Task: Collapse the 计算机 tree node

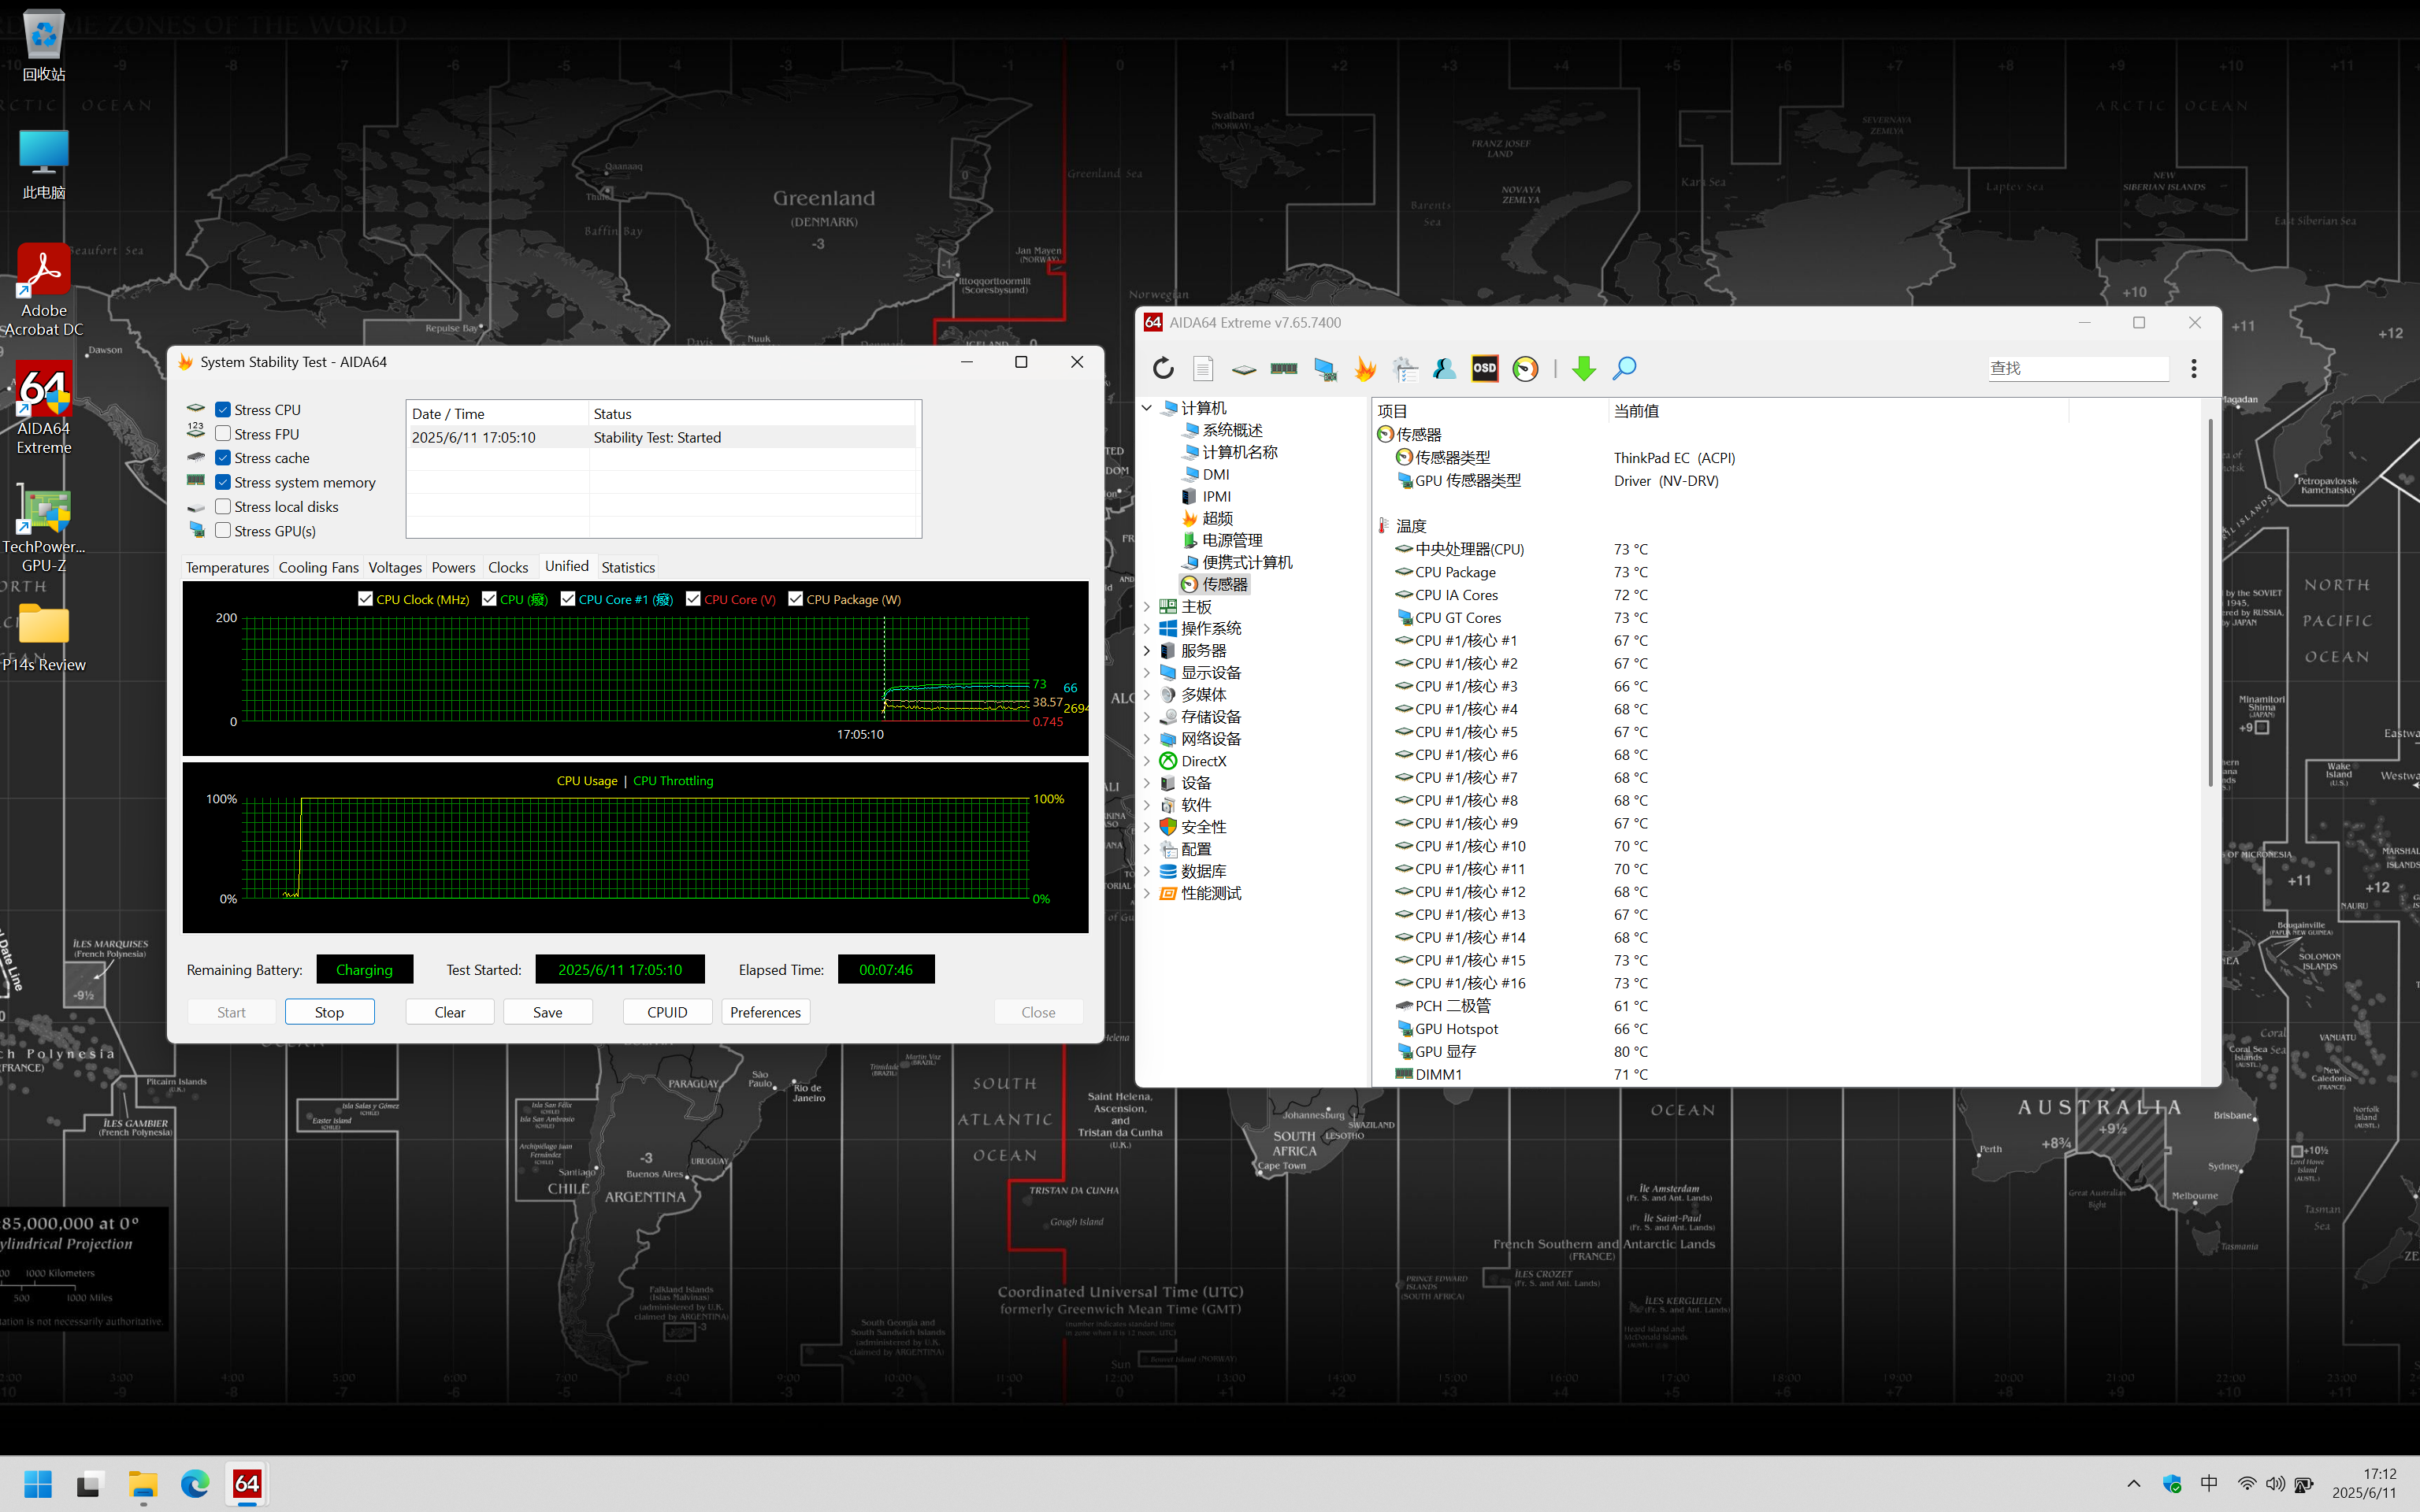Action: tap(1147, 408)
